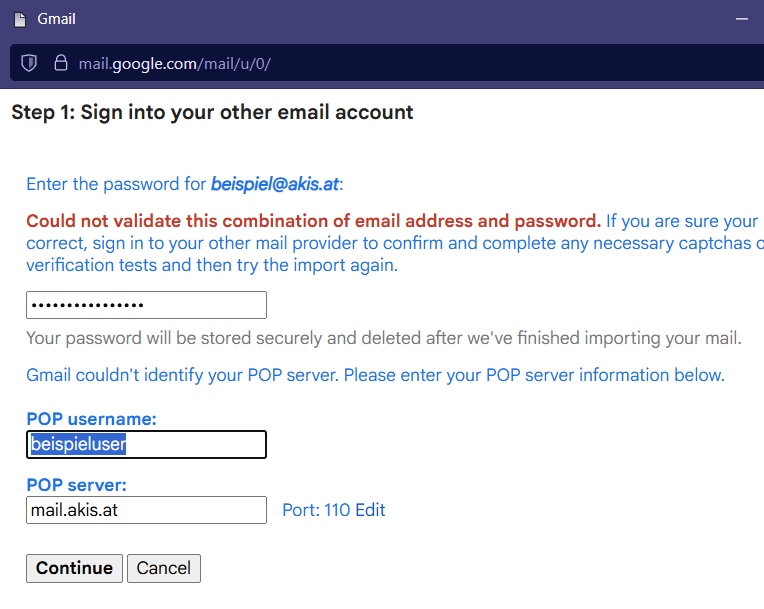Click the shield tracking protection icon

click(29, 63)
